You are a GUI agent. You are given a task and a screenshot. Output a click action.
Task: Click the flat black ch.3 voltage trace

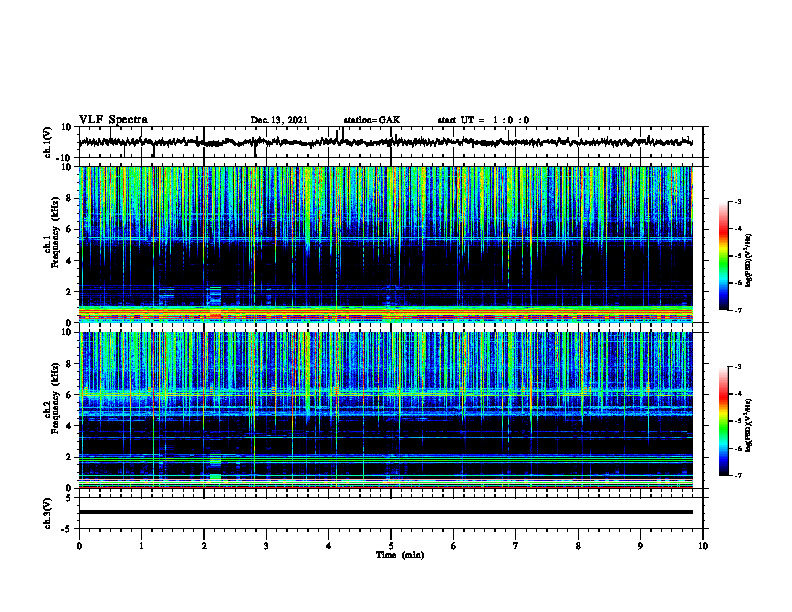[x=386, y=512]
